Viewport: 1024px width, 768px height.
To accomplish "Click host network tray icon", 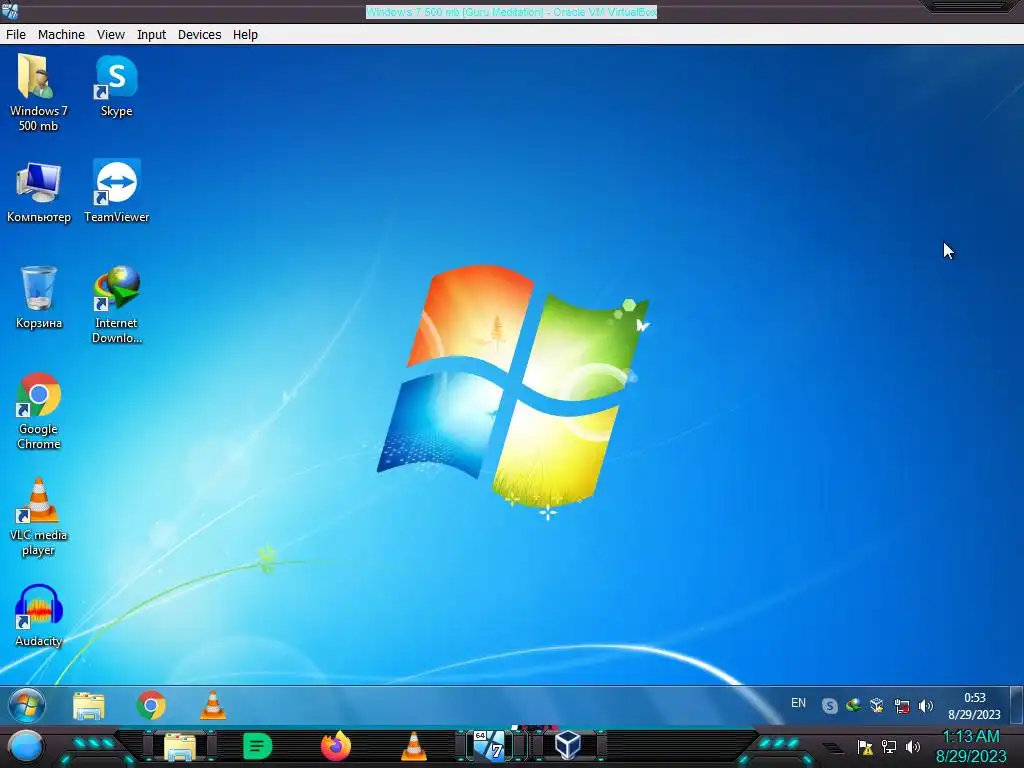I will point(889,746).
